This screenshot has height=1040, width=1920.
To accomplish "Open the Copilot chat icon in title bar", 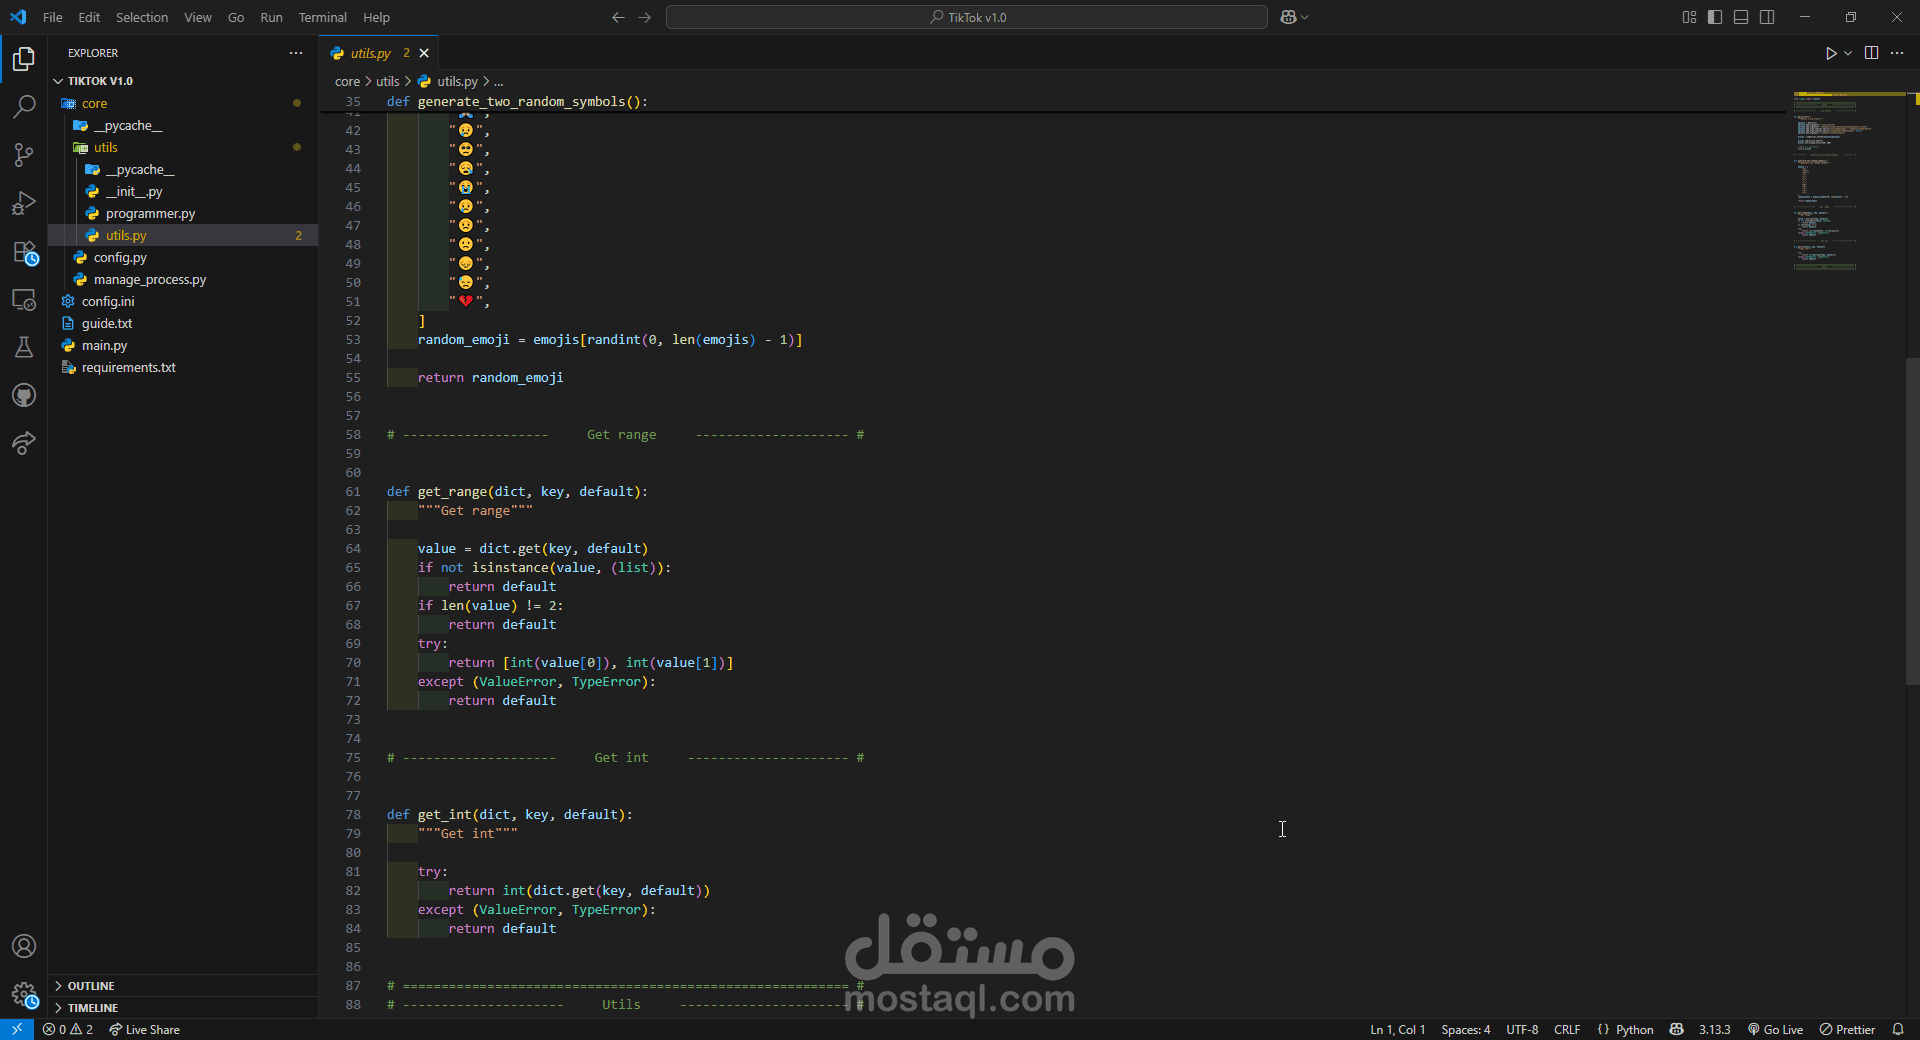I will 1289,17.
